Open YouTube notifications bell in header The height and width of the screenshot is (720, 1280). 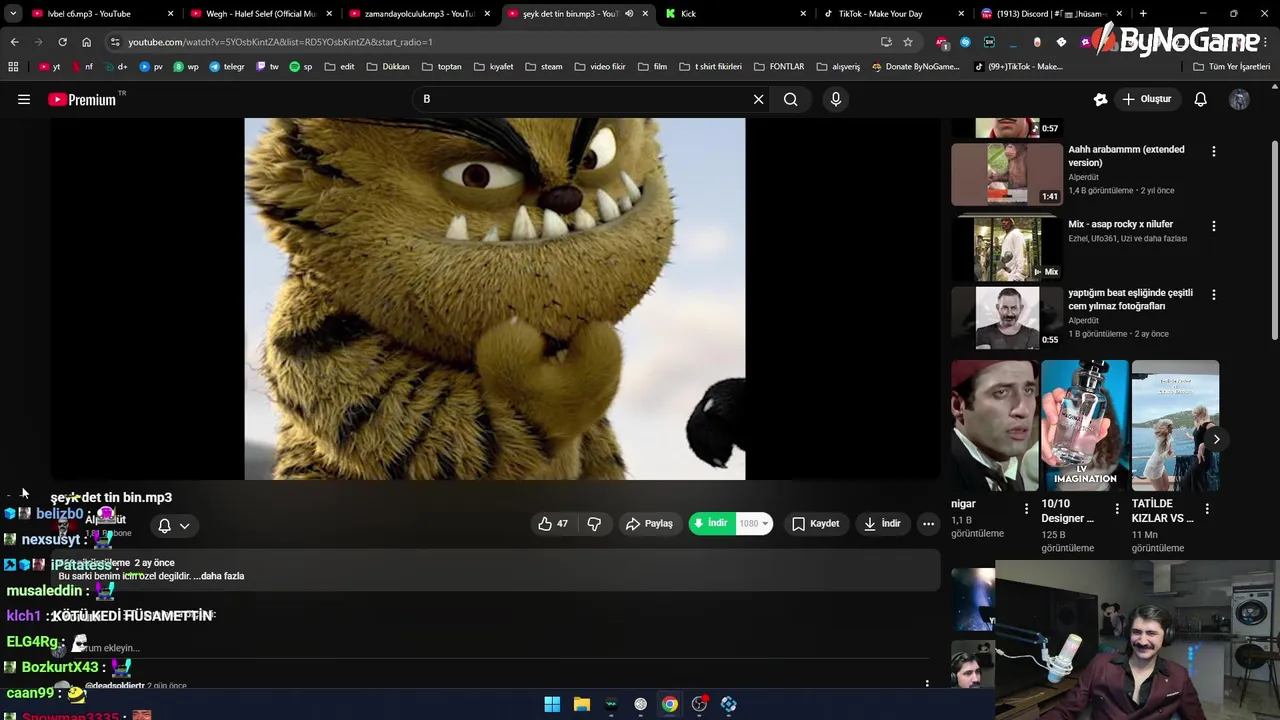pos(1201,99)
